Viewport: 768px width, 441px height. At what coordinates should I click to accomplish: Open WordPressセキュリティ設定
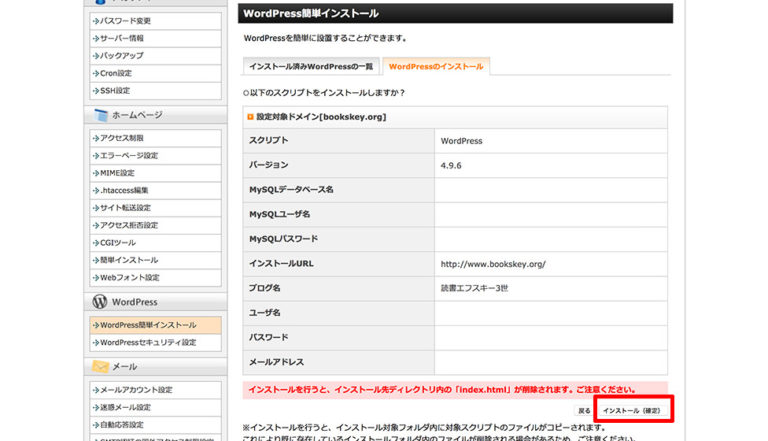click(156, 343)
